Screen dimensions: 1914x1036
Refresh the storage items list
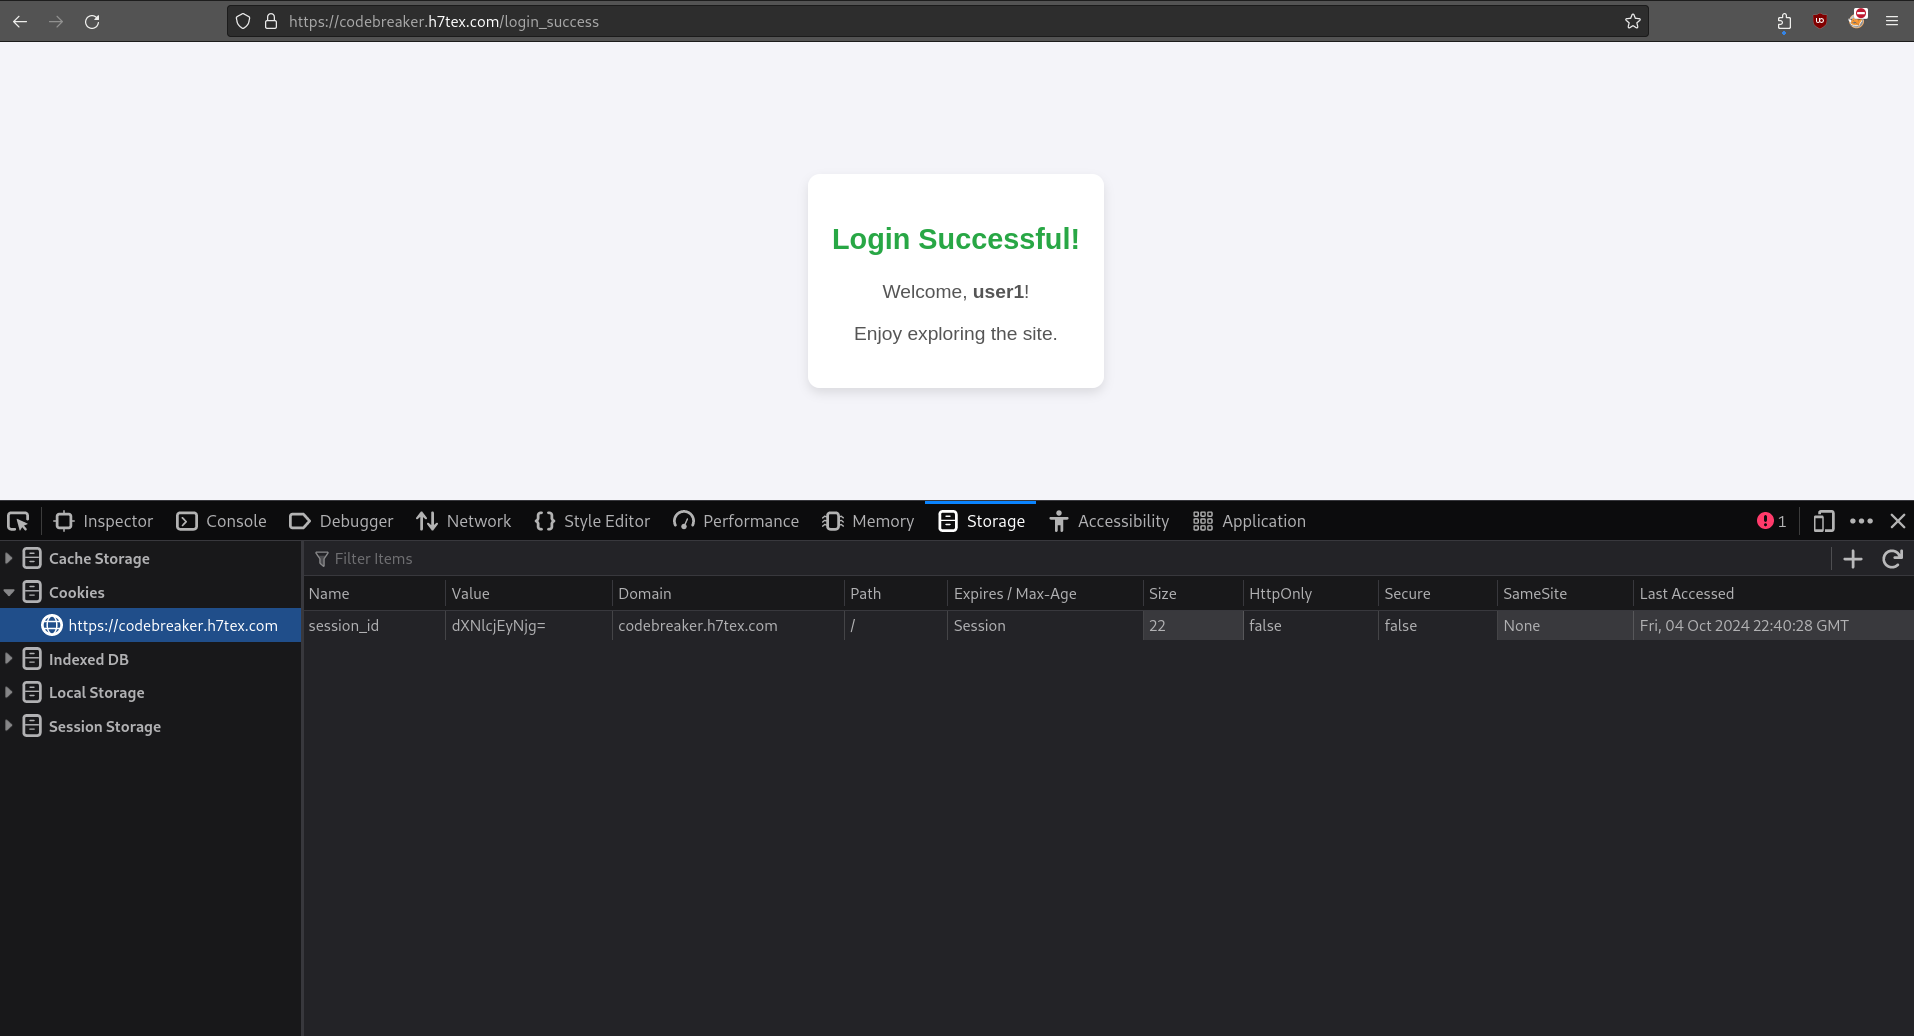point(1892,559)
